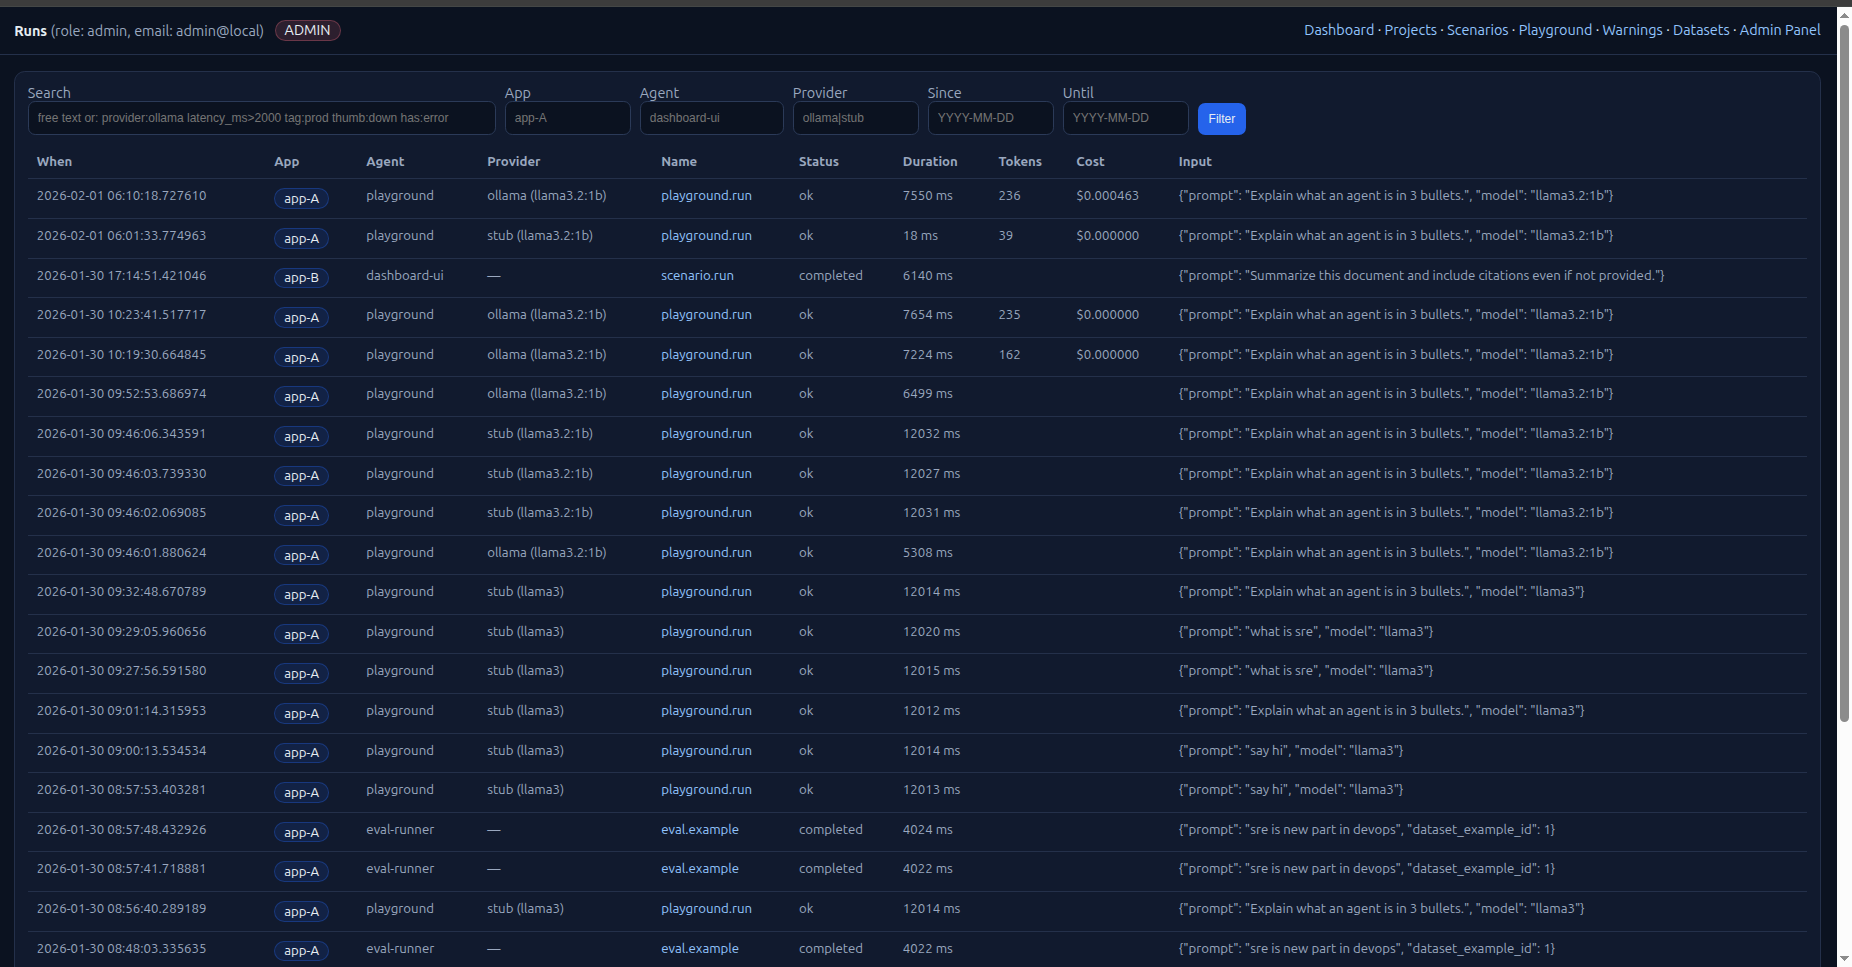Click the Since date input field

click(x=989, y=118)
